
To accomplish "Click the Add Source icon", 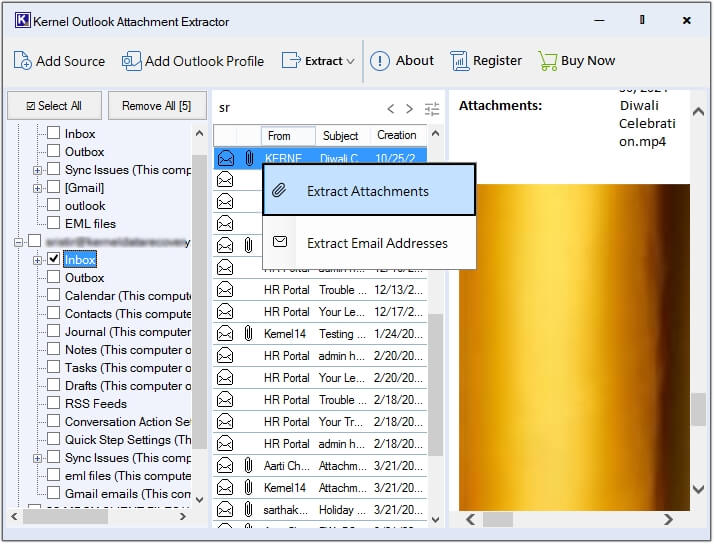I will click(22, 61).
